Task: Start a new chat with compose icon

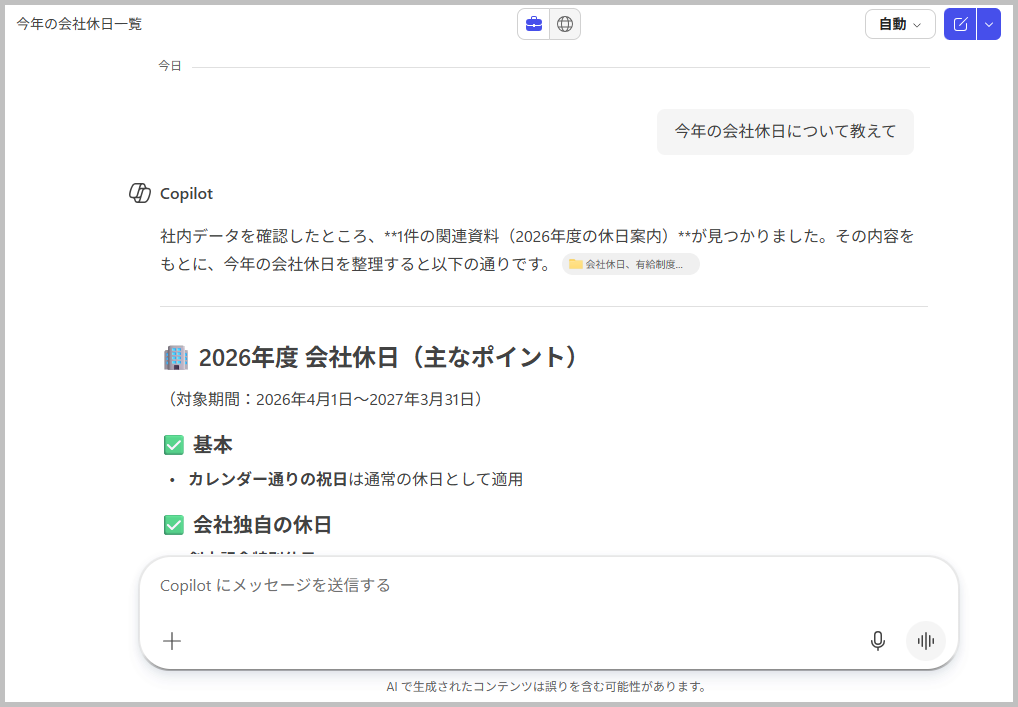Action: tap(960, 24)
